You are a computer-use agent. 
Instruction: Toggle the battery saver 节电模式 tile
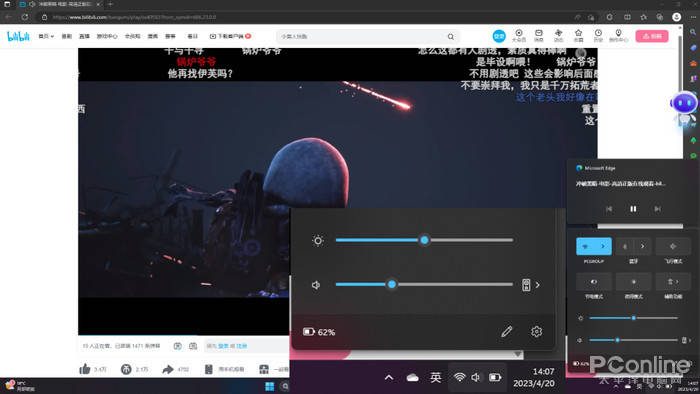[593, 282]
